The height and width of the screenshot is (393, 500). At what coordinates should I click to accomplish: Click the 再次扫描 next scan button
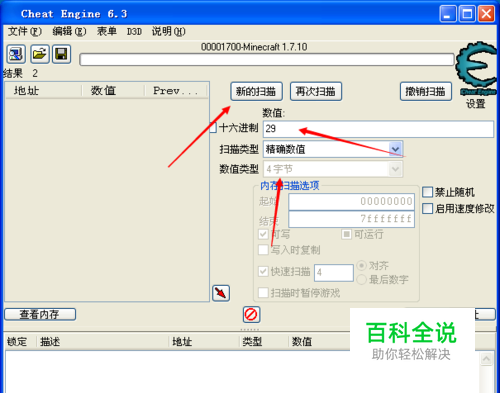click(316, 91)
